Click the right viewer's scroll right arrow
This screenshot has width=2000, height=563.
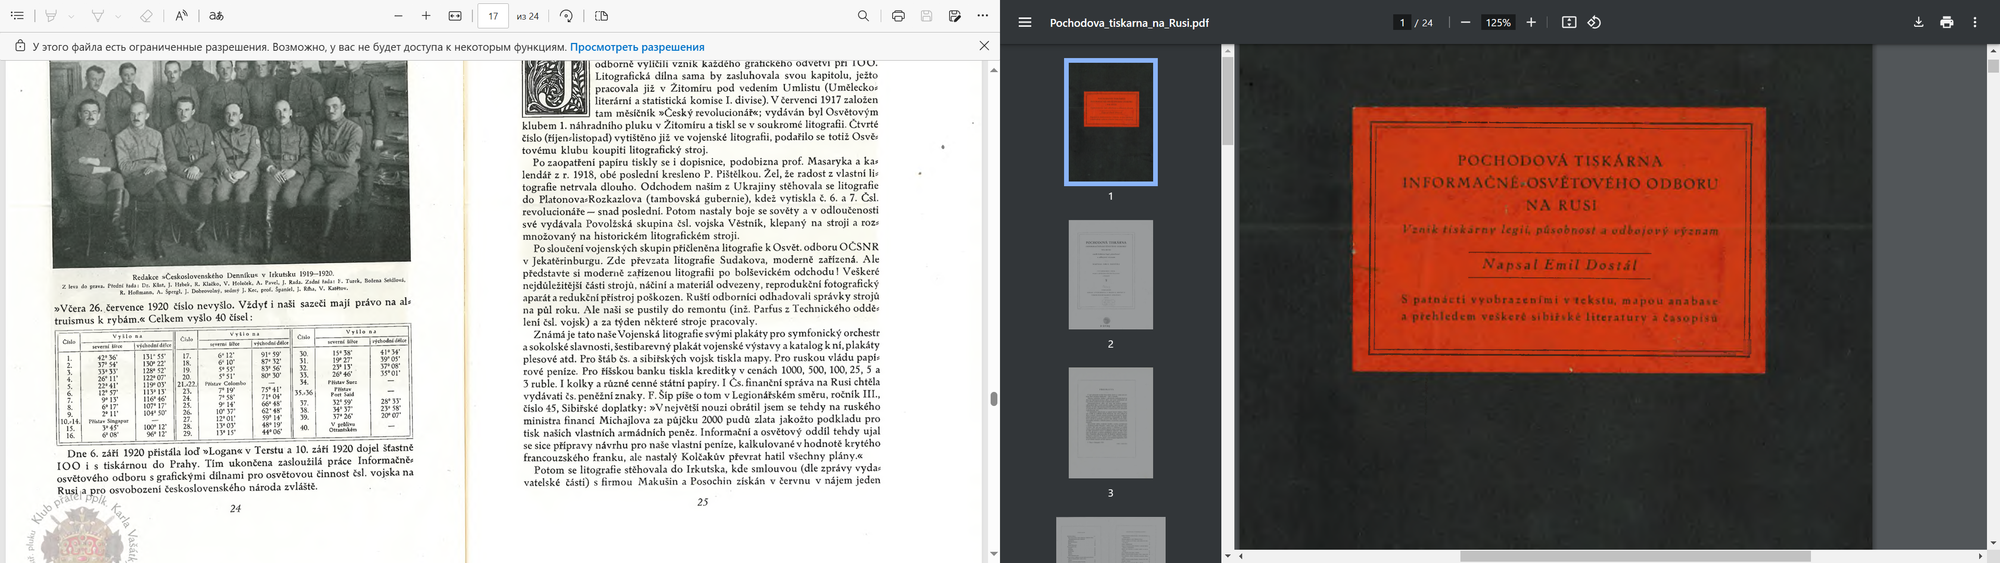(1980, 556)
